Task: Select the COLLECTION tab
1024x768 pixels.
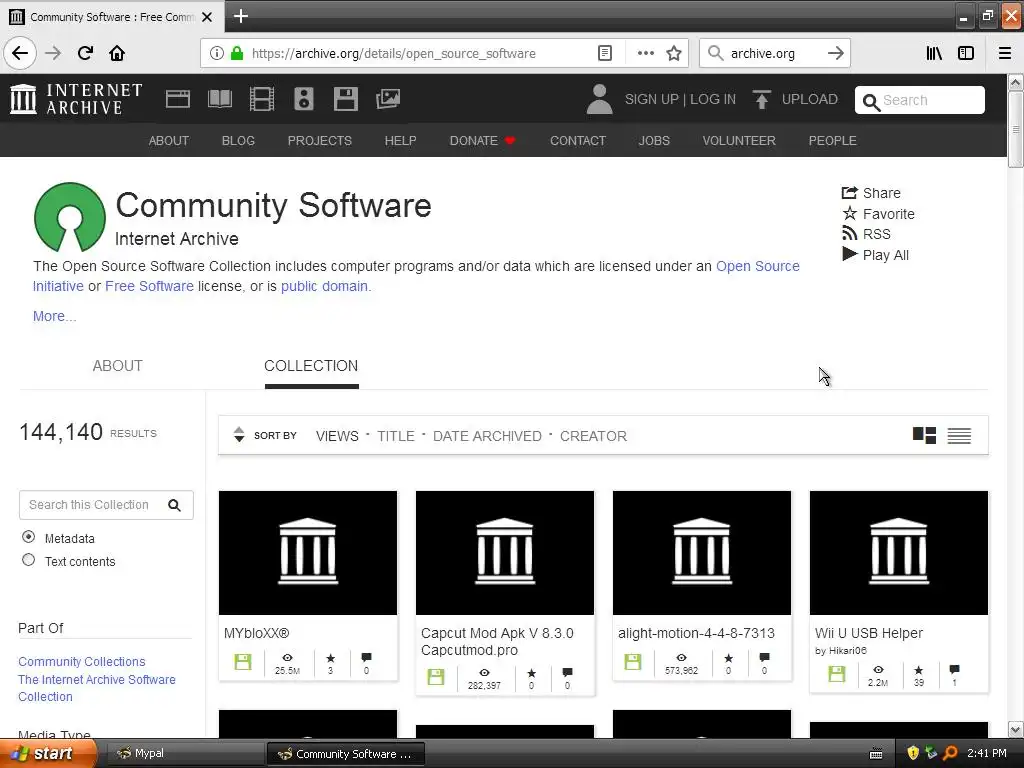Action: [x=311, y=366]
